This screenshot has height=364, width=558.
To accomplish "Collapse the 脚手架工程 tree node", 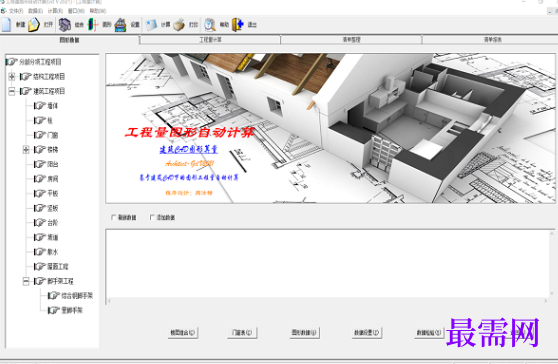I will [x=26, y=281].
